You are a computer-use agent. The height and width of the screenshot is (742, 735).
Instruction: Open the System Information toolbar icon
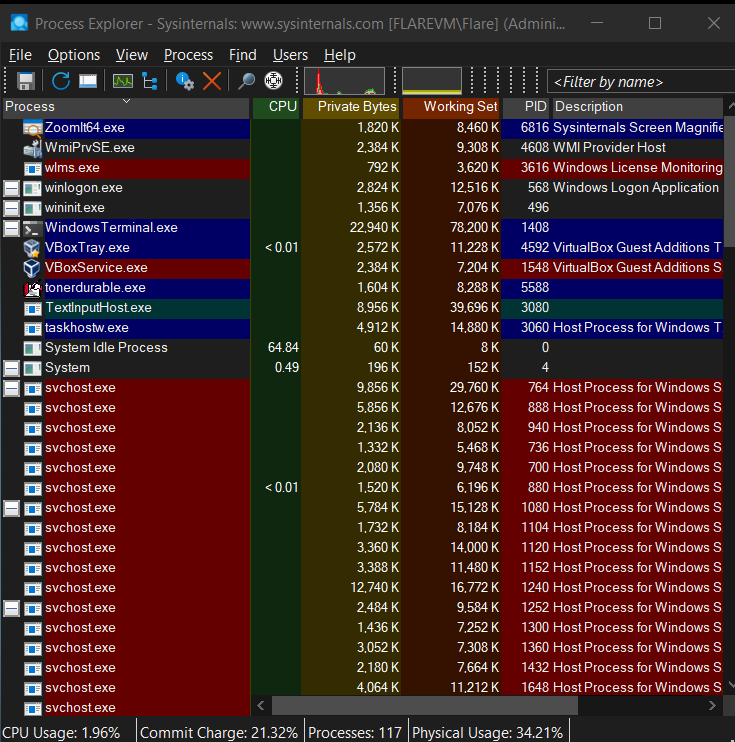(x=123, y=81)
